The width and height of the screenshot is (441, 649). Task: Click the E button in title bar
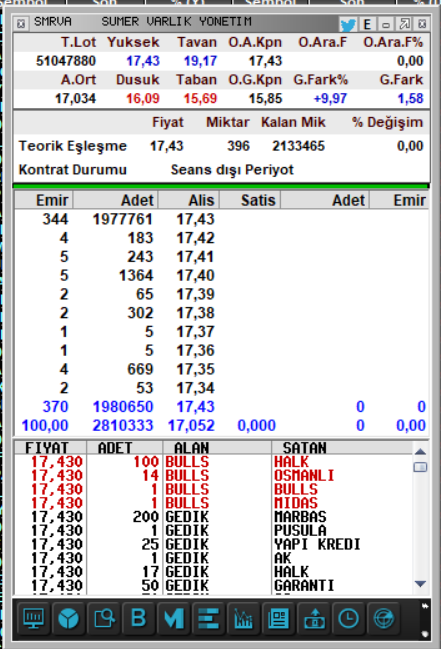[367, 24]
